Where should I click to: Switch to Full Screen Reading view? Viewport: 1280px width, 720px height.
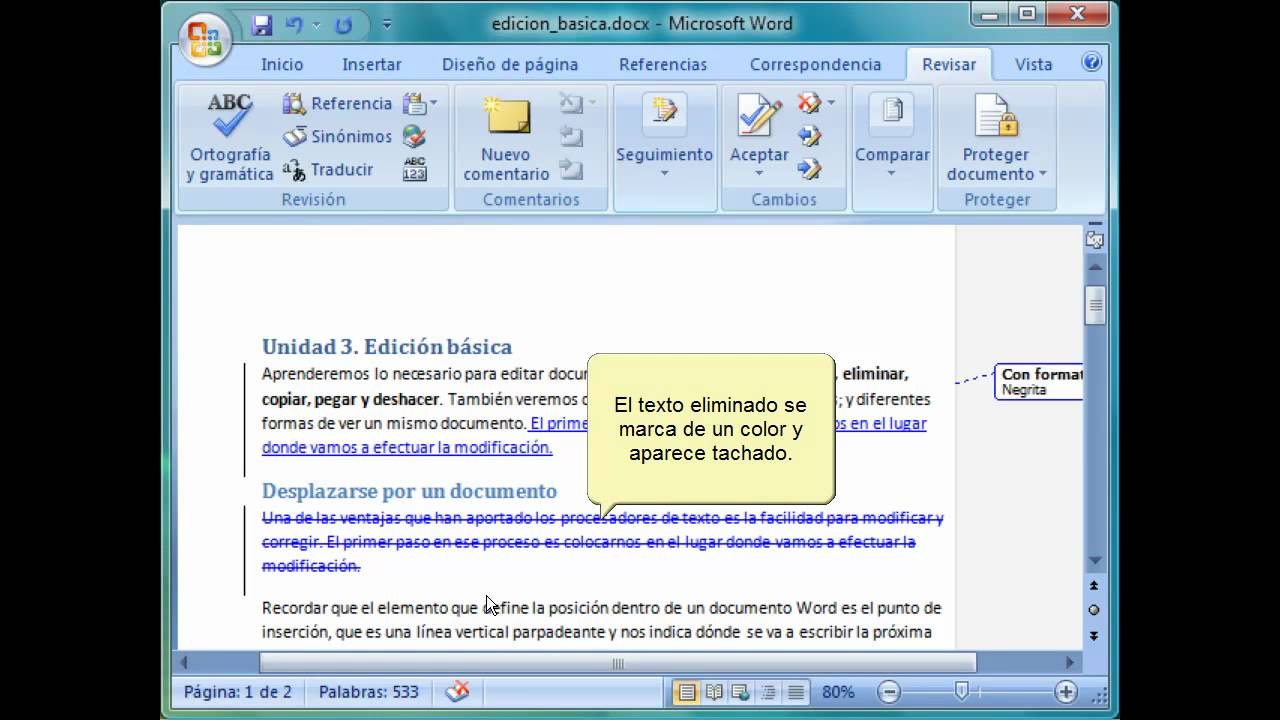[x=714, y=692]
